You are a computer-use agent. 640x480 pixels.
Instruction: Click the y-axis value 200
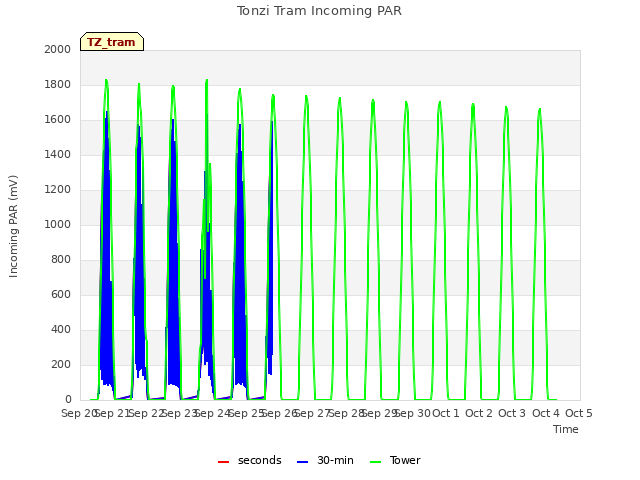[x=61, y=364]
